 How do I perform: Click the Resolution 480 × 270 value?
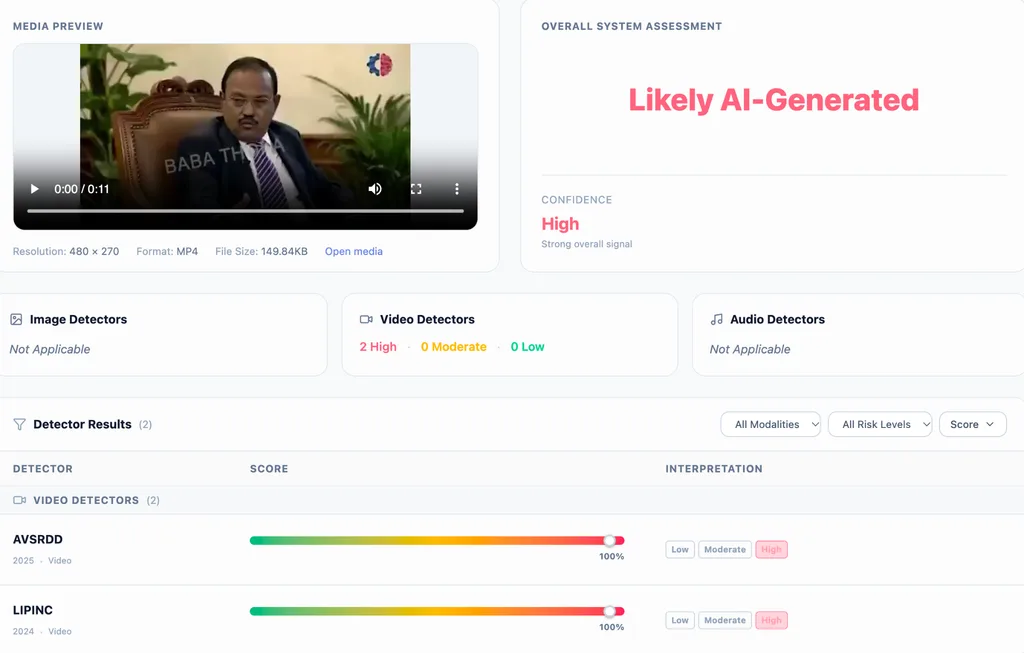(94, 251)
